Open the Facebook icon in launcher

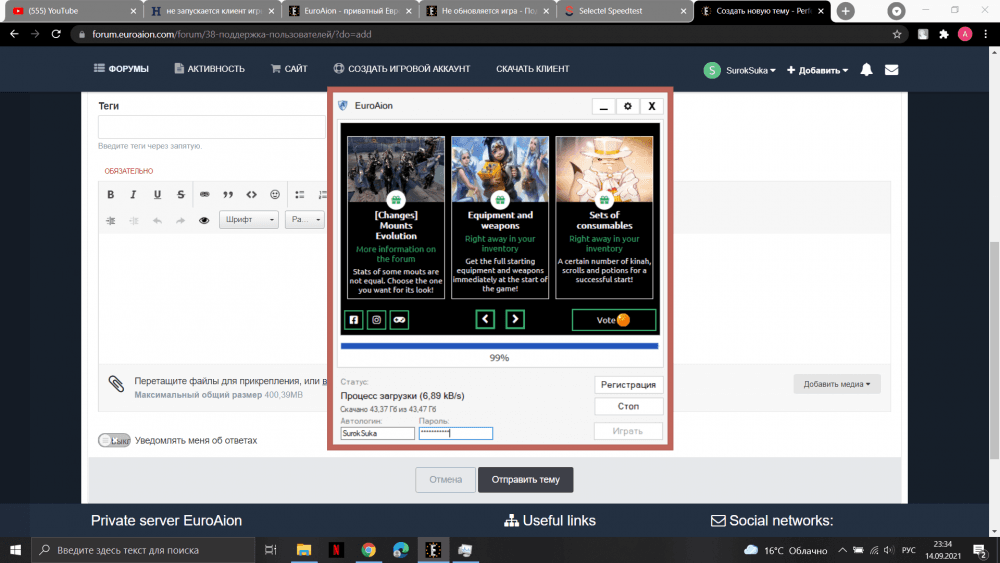coord(353,320)
